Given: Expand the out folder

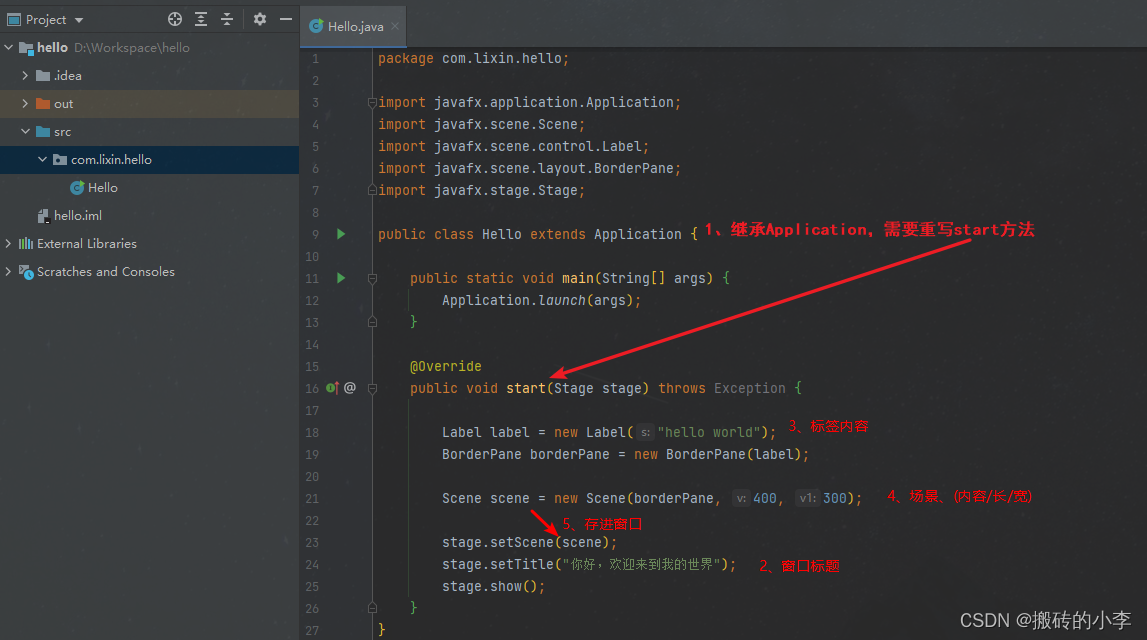Looking at the screenshot, I should click(25, 104).
